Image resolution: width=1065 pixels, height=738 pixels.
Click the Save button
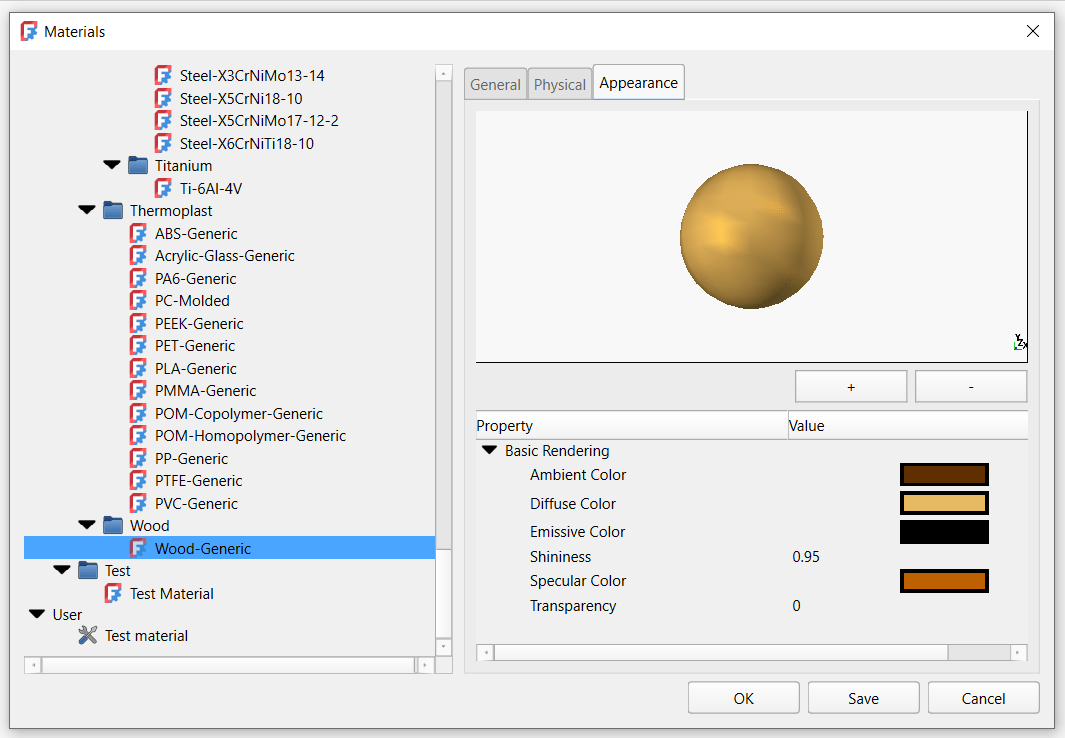(x=863, y=697)
